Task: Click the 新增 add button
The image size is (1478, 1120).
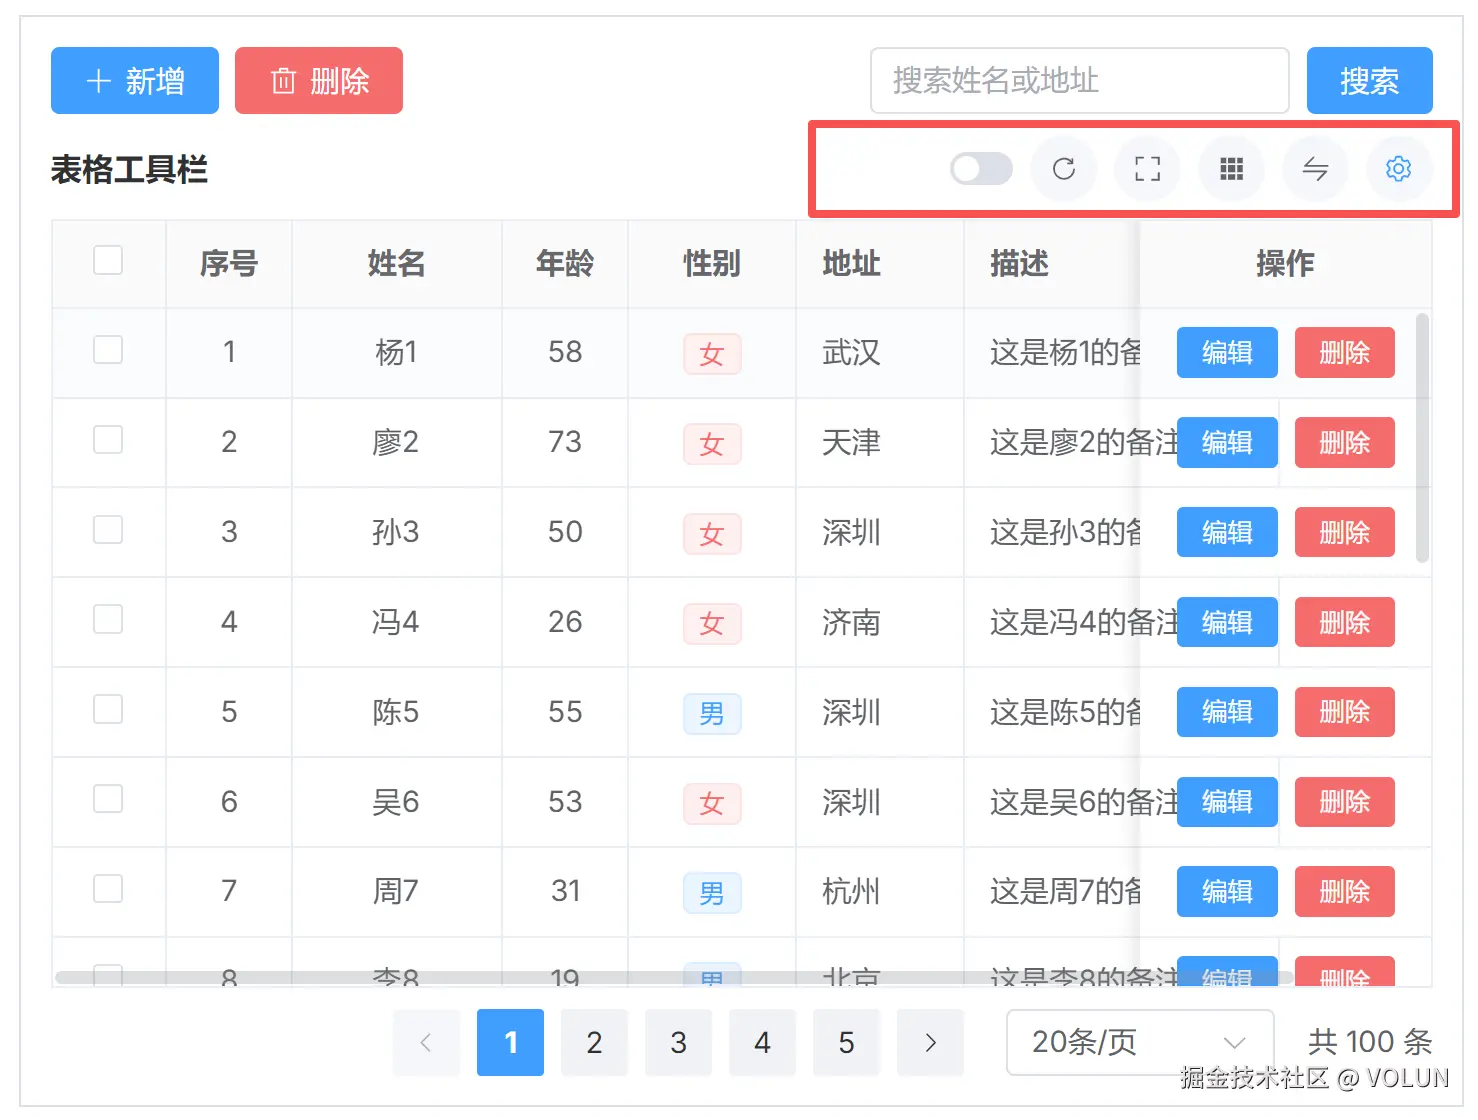Action: pyautogui.click(x=135, y=81)
